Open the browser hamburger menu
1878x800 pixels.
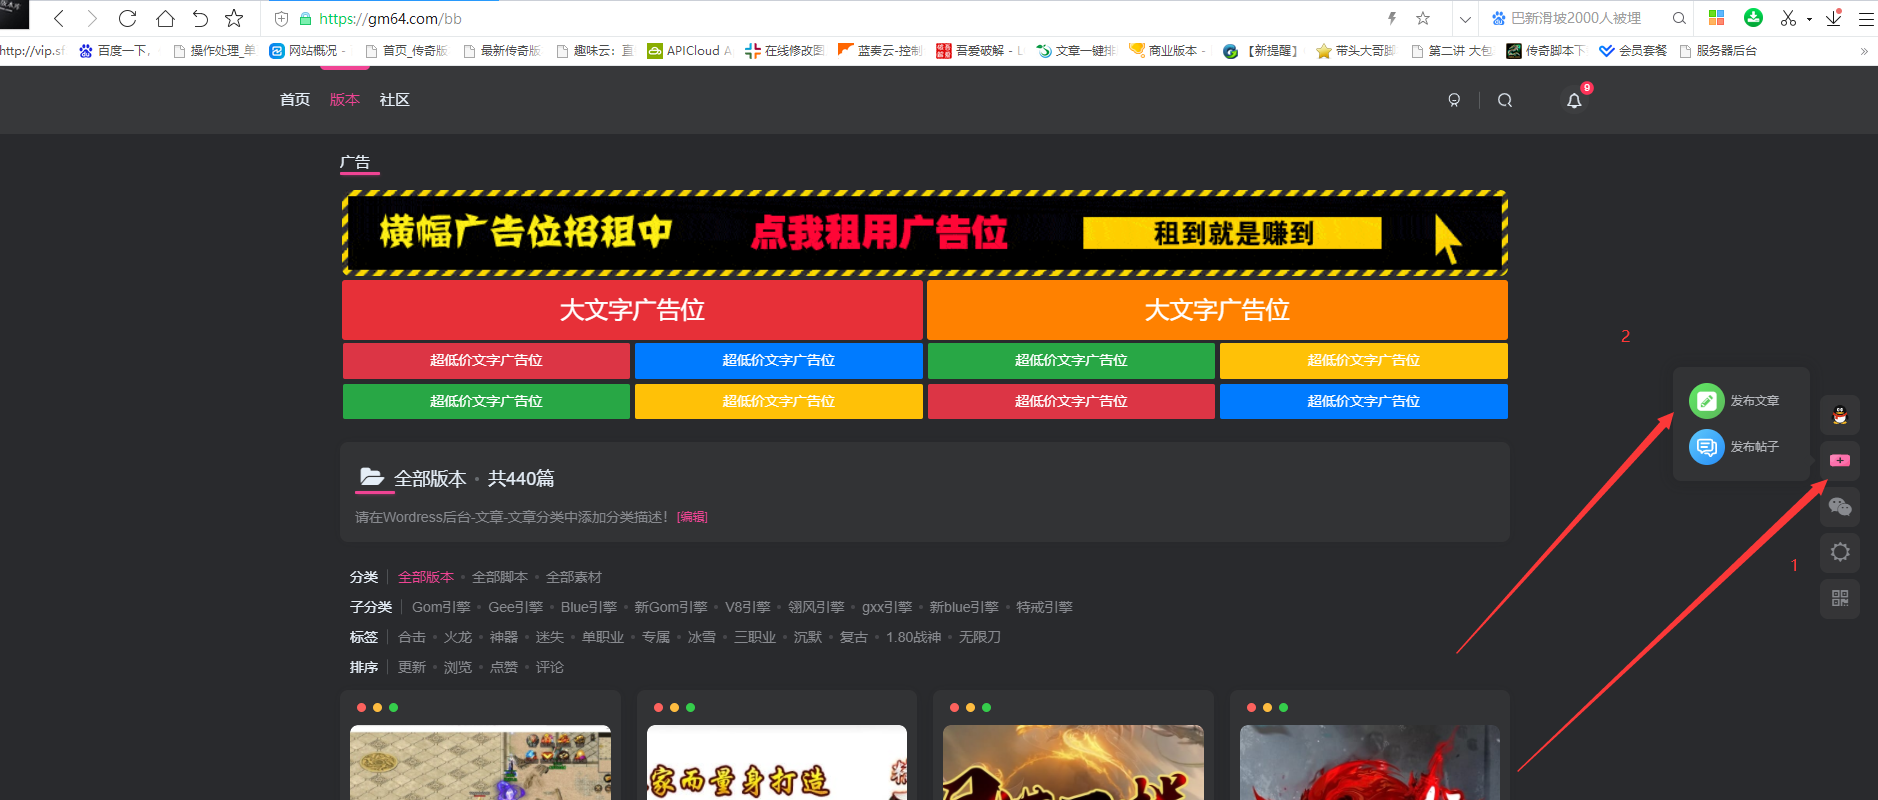[1866, 19]
